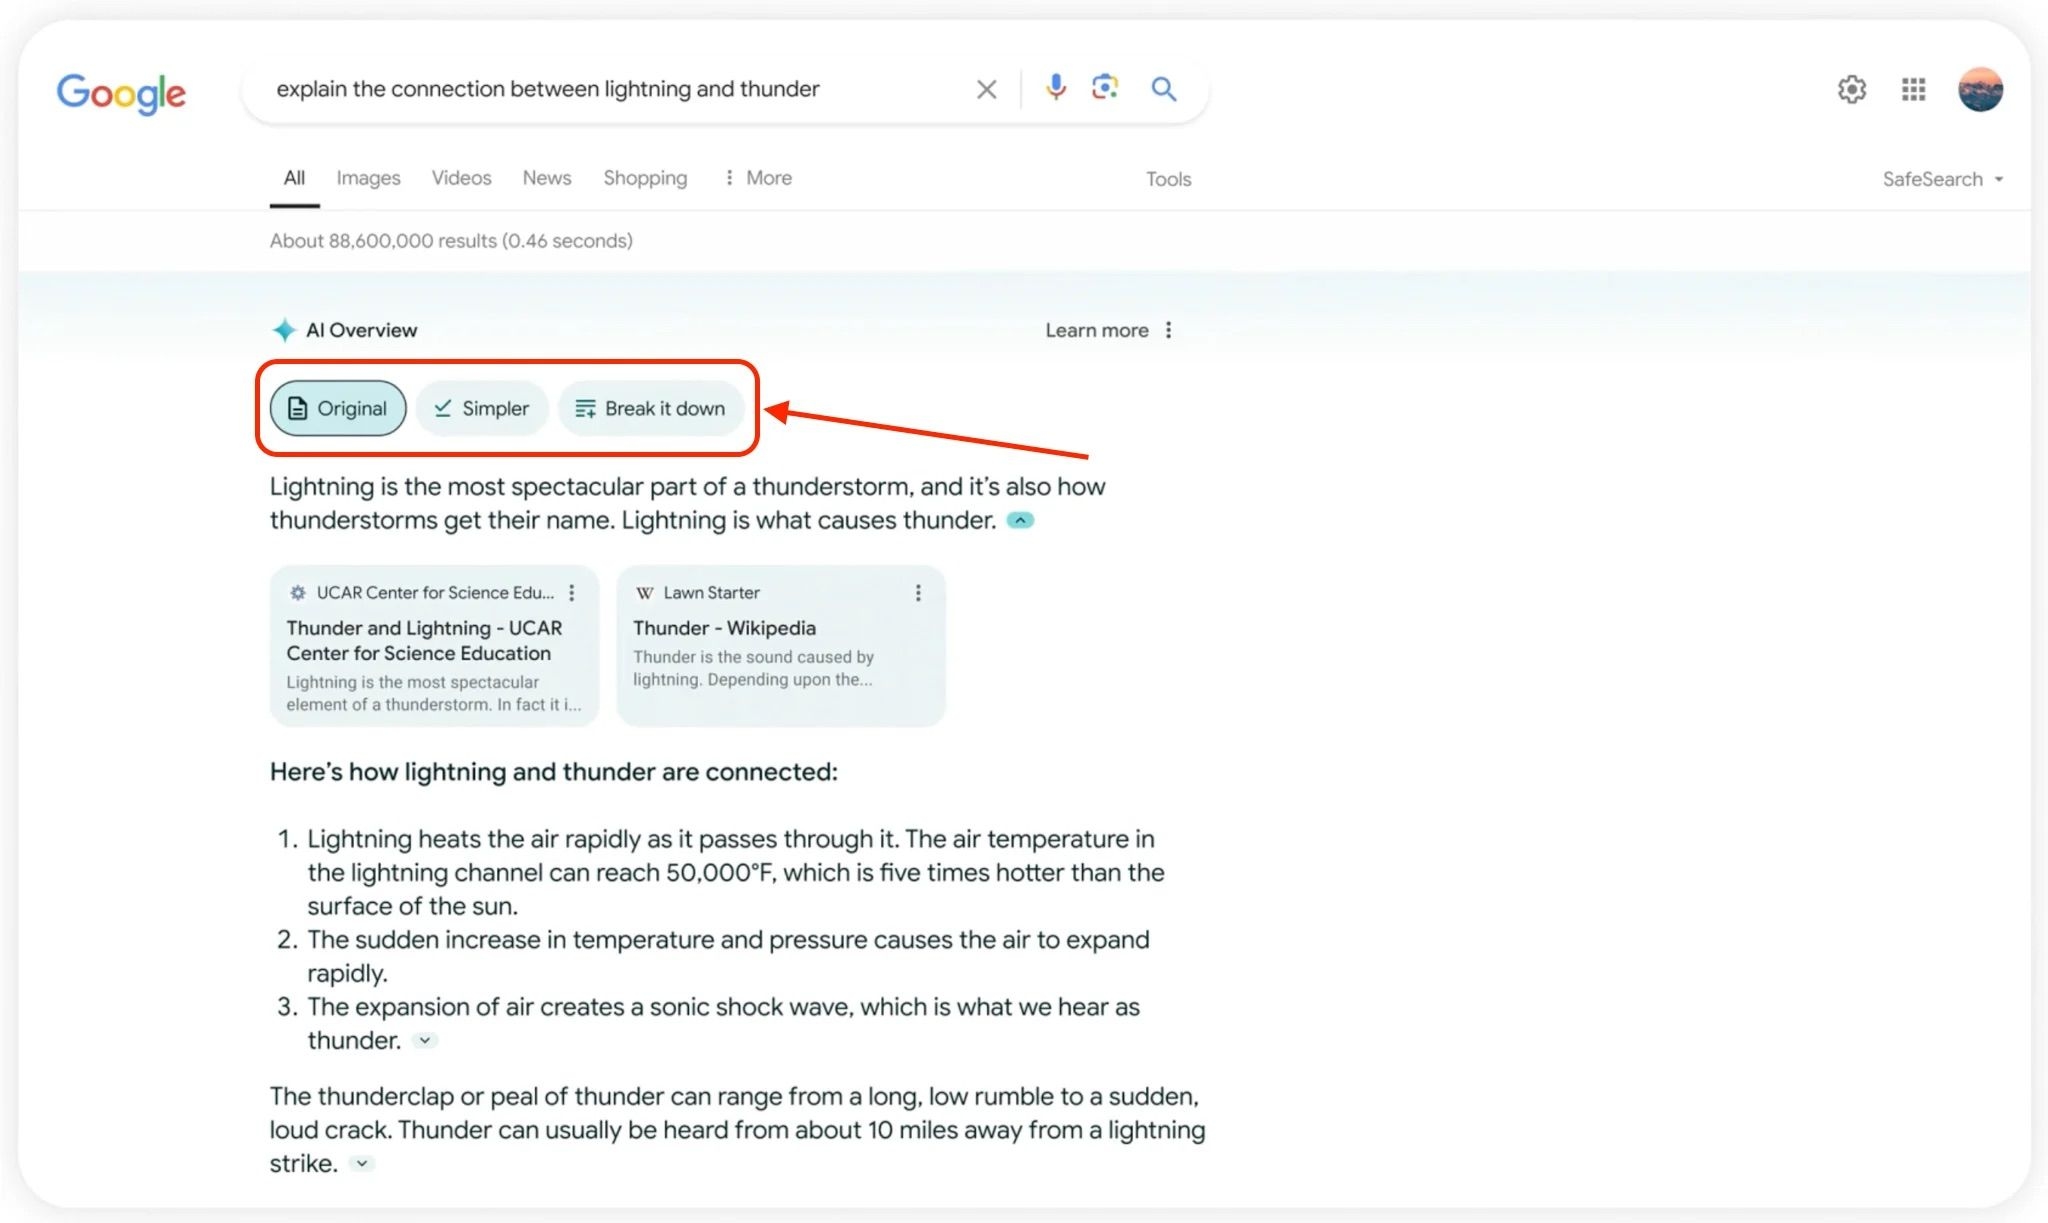This screenshot has width=2048, height=1223.
Task: Click the Google apps grid icon
Action: tap(1914, 87)
